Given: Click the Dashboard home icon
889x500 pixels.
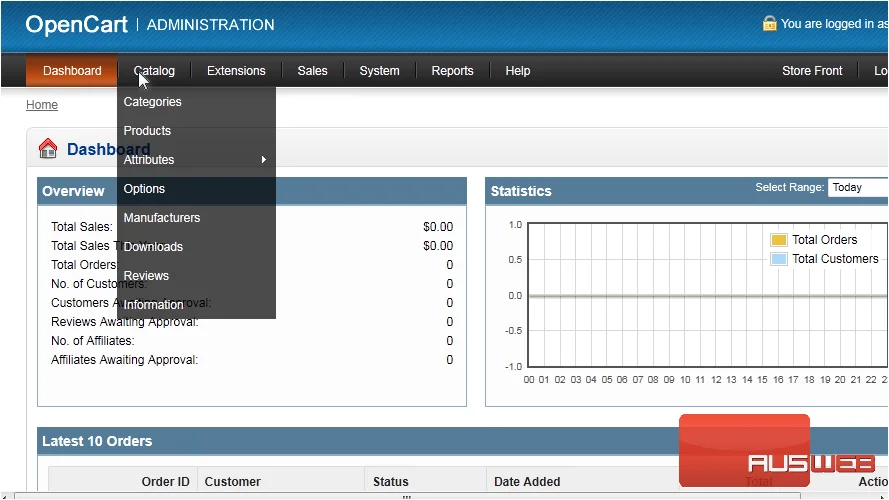Looking at the screenshot, I should click(48, 149).
